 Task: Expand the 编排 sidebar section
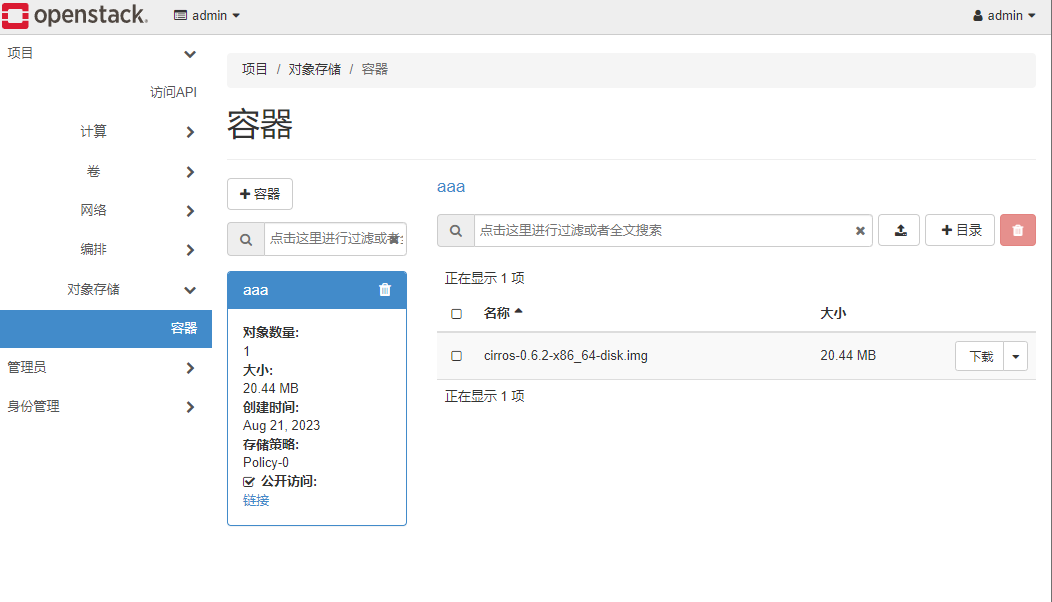click(x=105, y=250)
